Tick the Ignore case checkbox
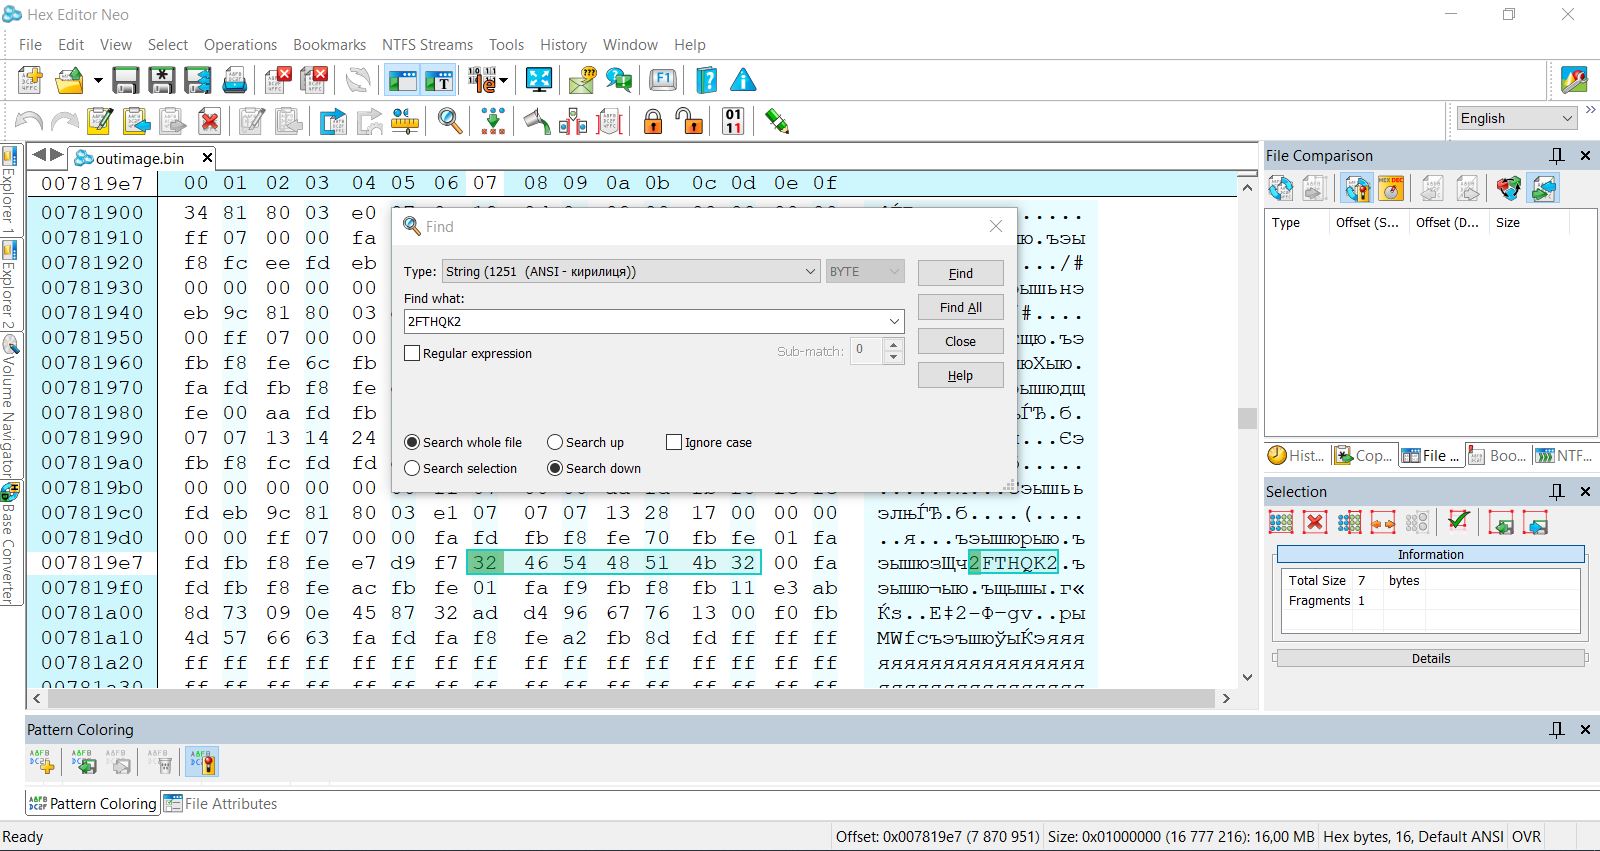The height and width of the screenshot is (851, 1600). [x=674, y=442]
